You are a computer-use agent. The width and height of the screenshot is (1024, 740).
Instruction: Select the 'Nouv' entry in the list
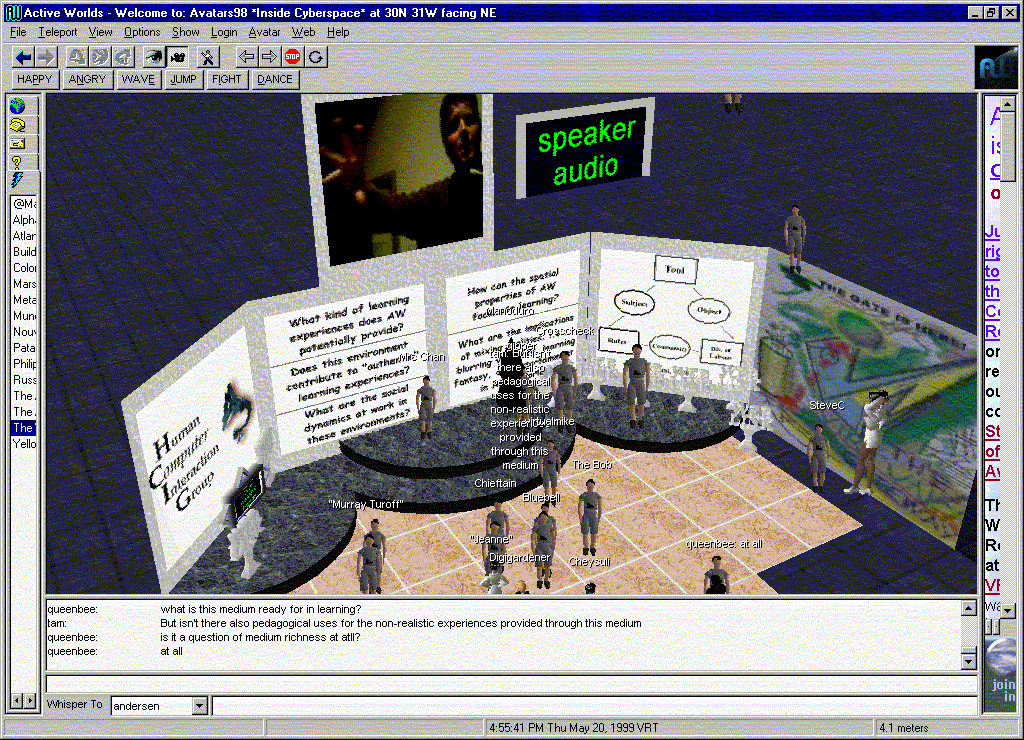(x=24, y=331)
